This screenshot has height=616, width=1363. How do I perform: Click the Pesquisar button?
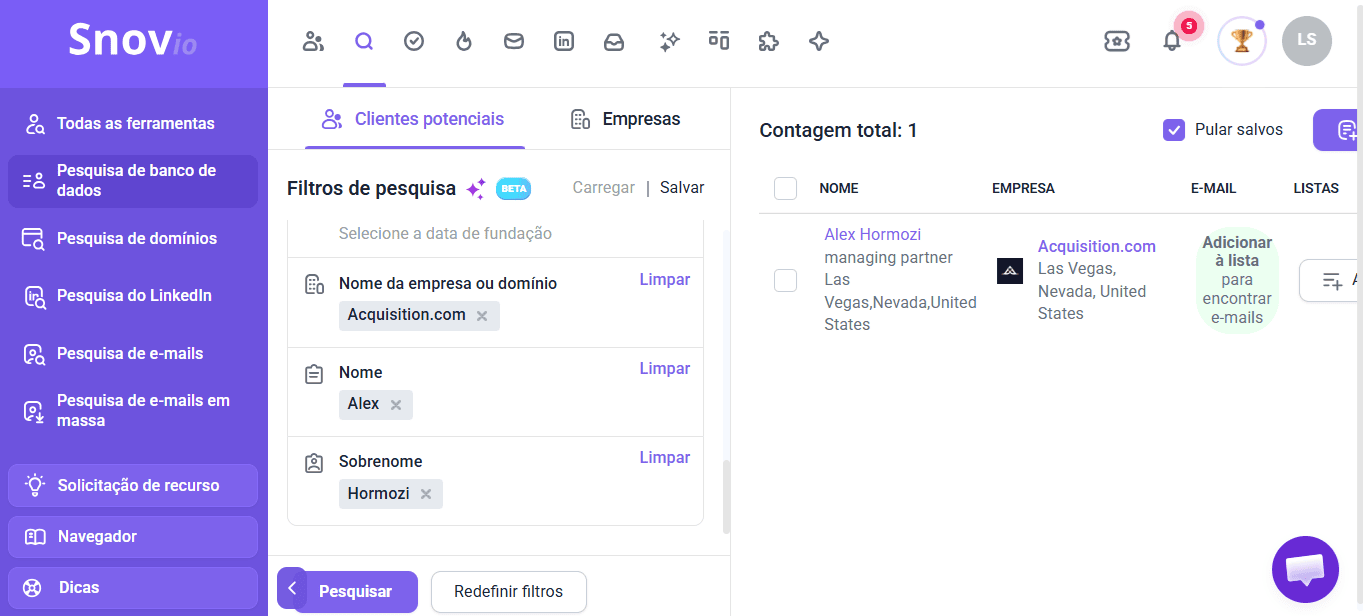coord(355,591)
